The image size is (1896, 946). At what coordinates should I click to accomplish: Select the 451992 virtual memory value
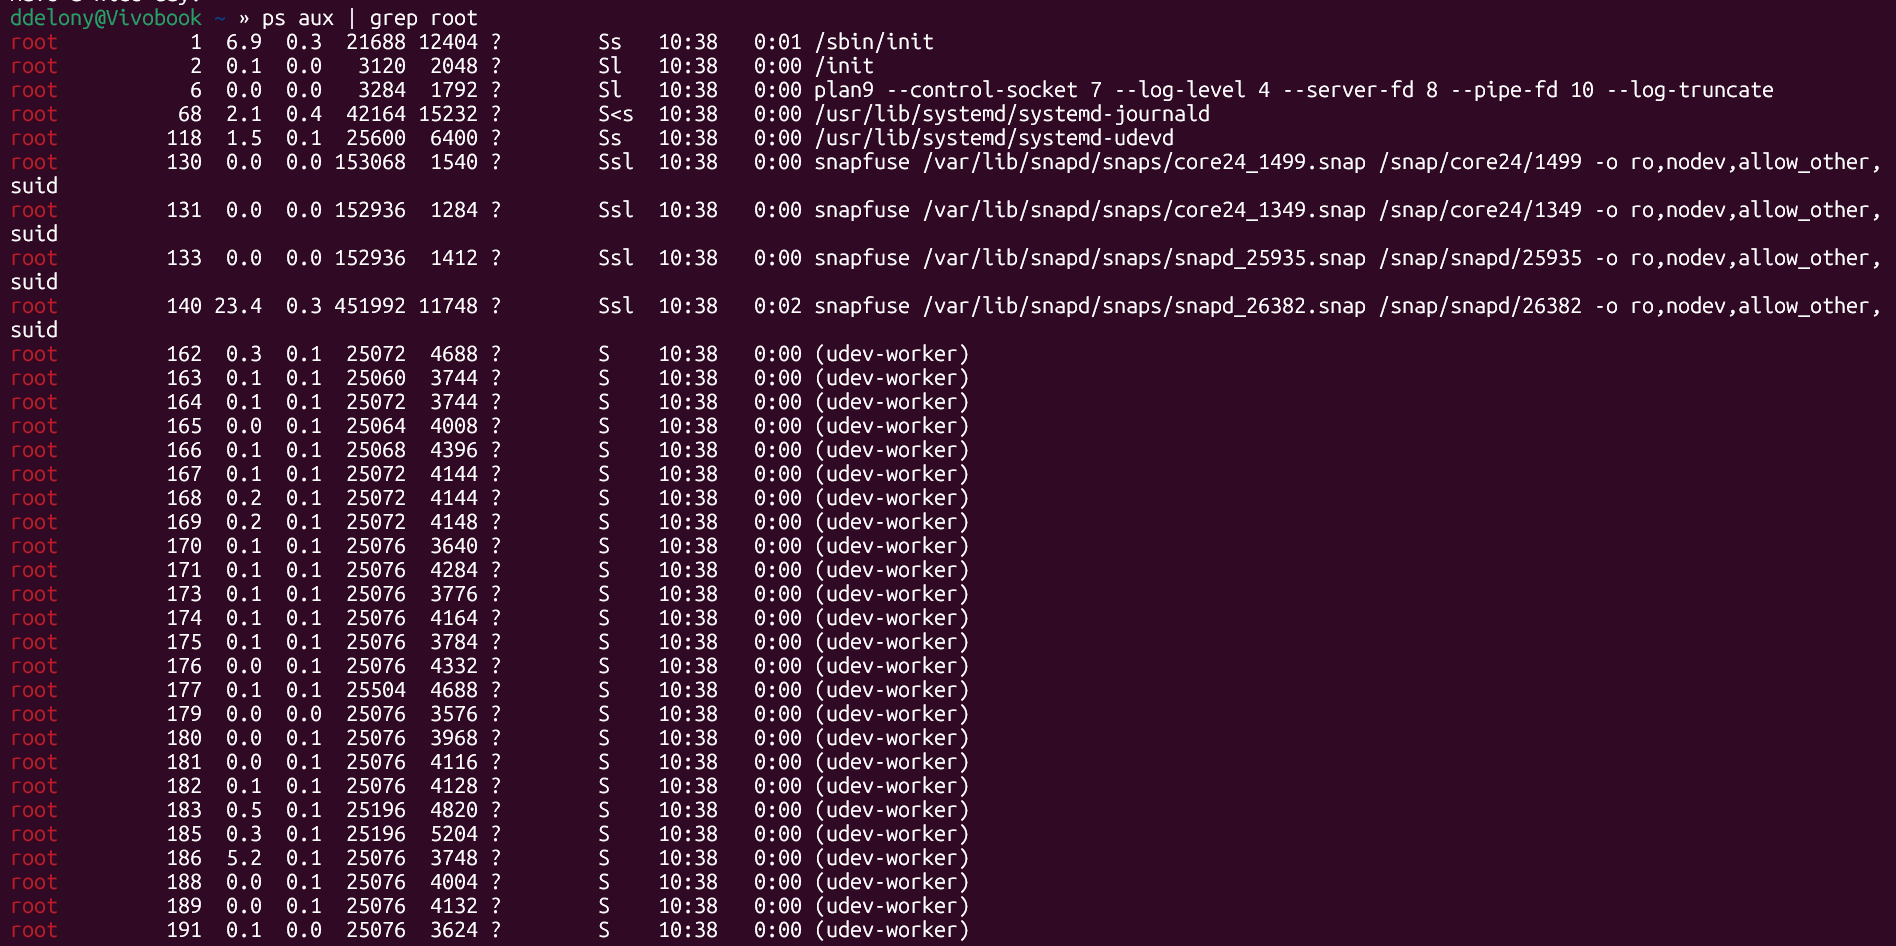click(370, 306)
